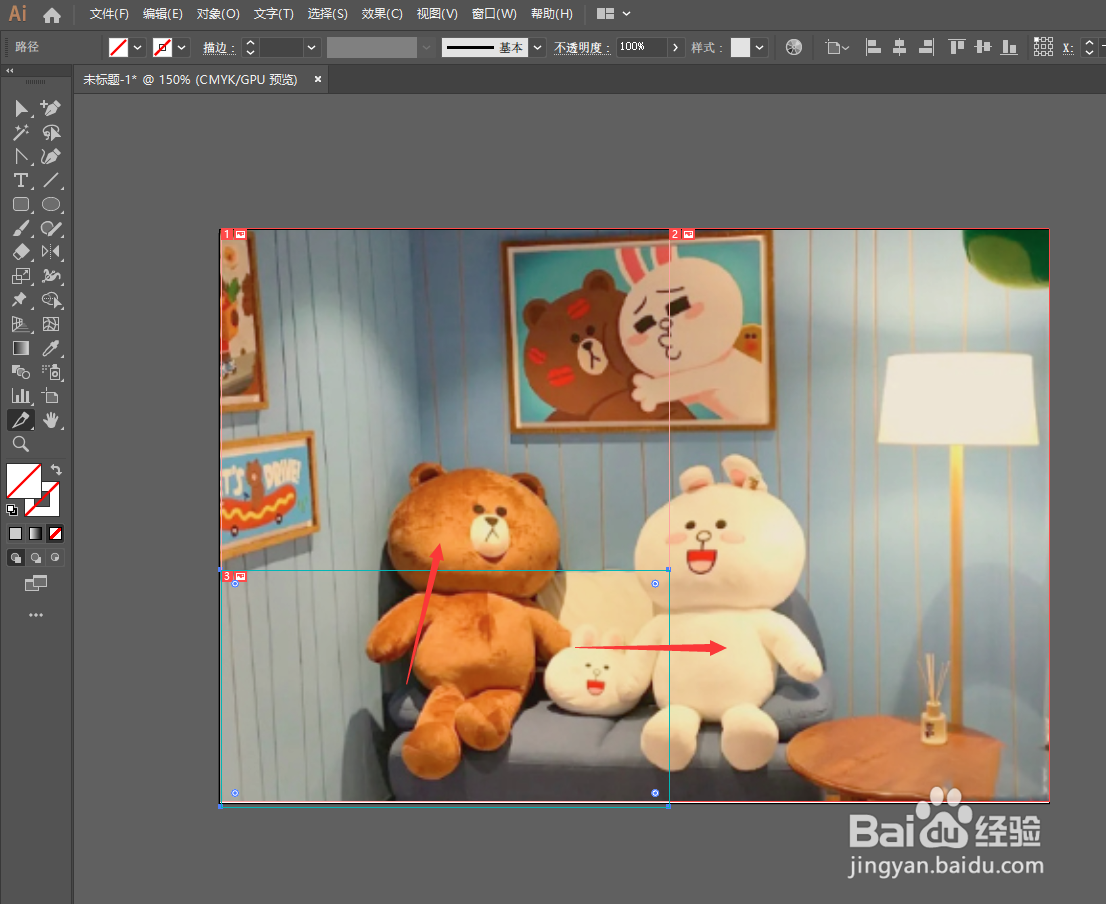Click horizontal align left icon

tap(873, 47)
